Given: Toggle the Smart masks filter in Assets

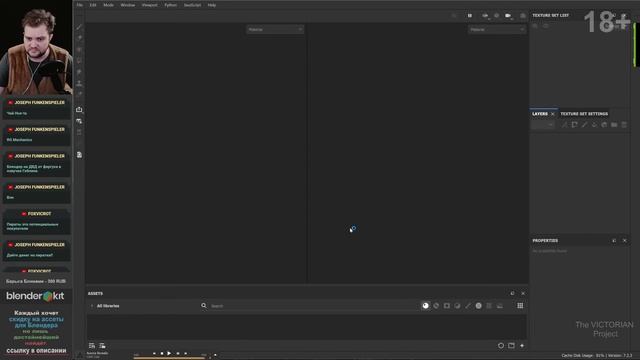Looking at the screenshot, I should coord(447,306).
